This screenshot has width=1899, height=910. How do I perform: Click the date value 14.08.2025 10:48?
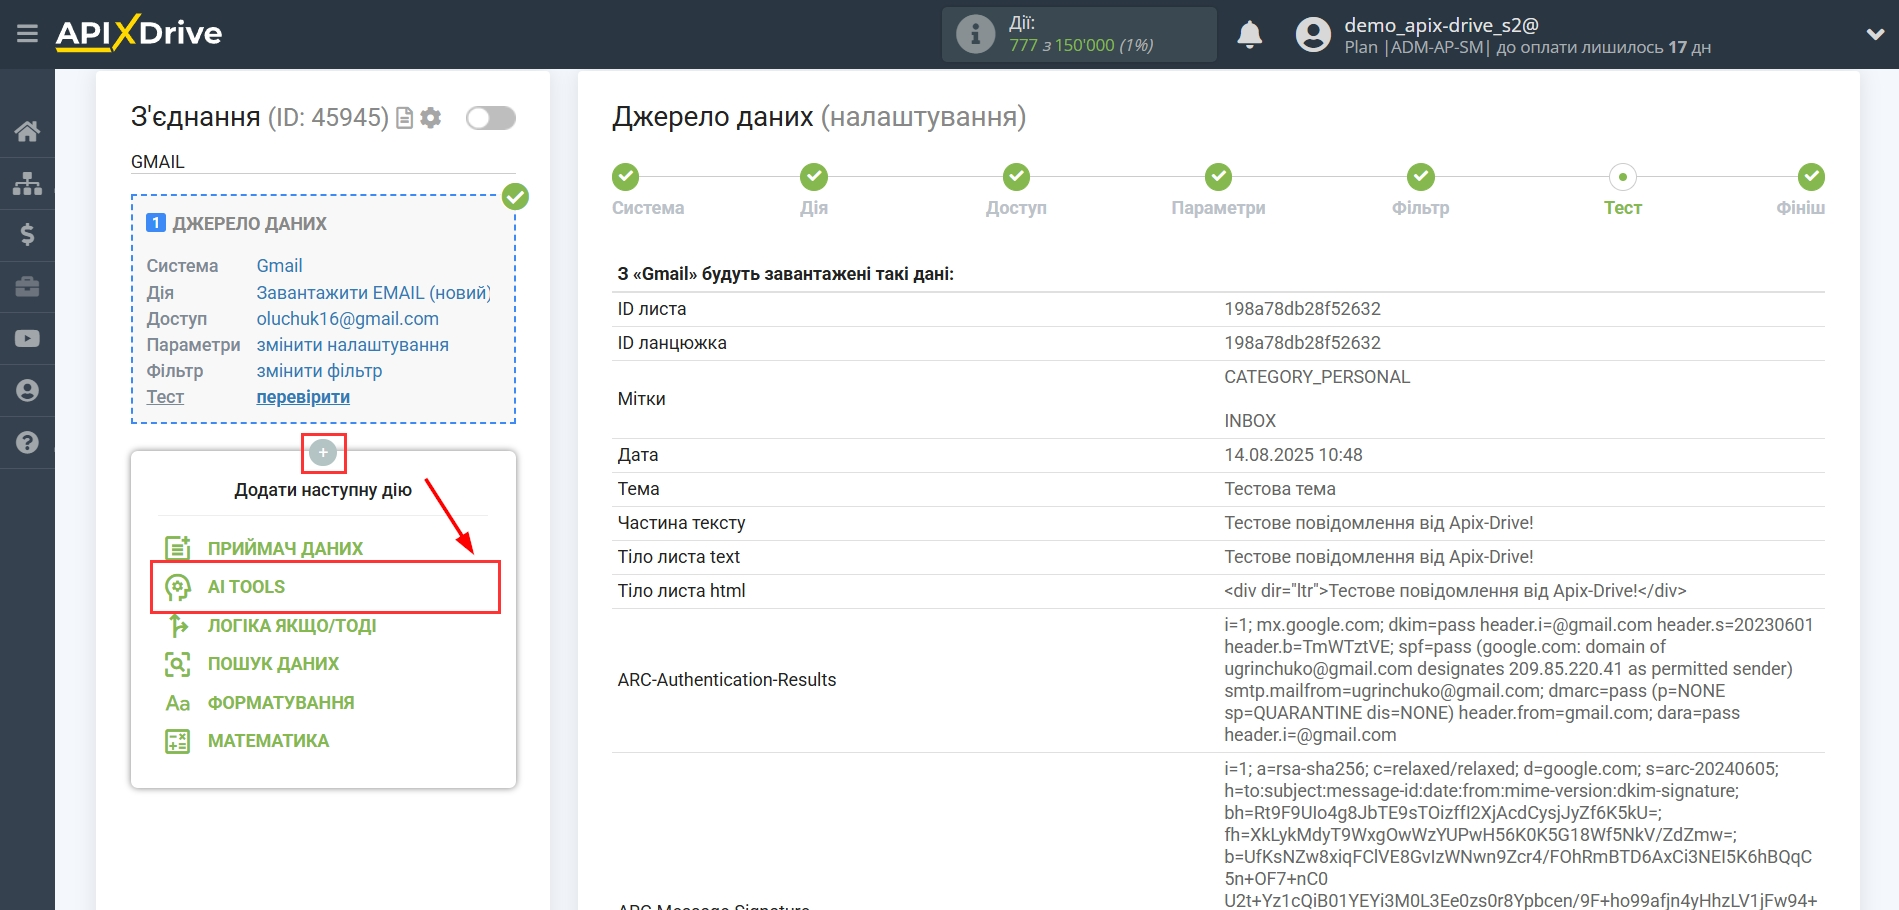coord(1293,455)
